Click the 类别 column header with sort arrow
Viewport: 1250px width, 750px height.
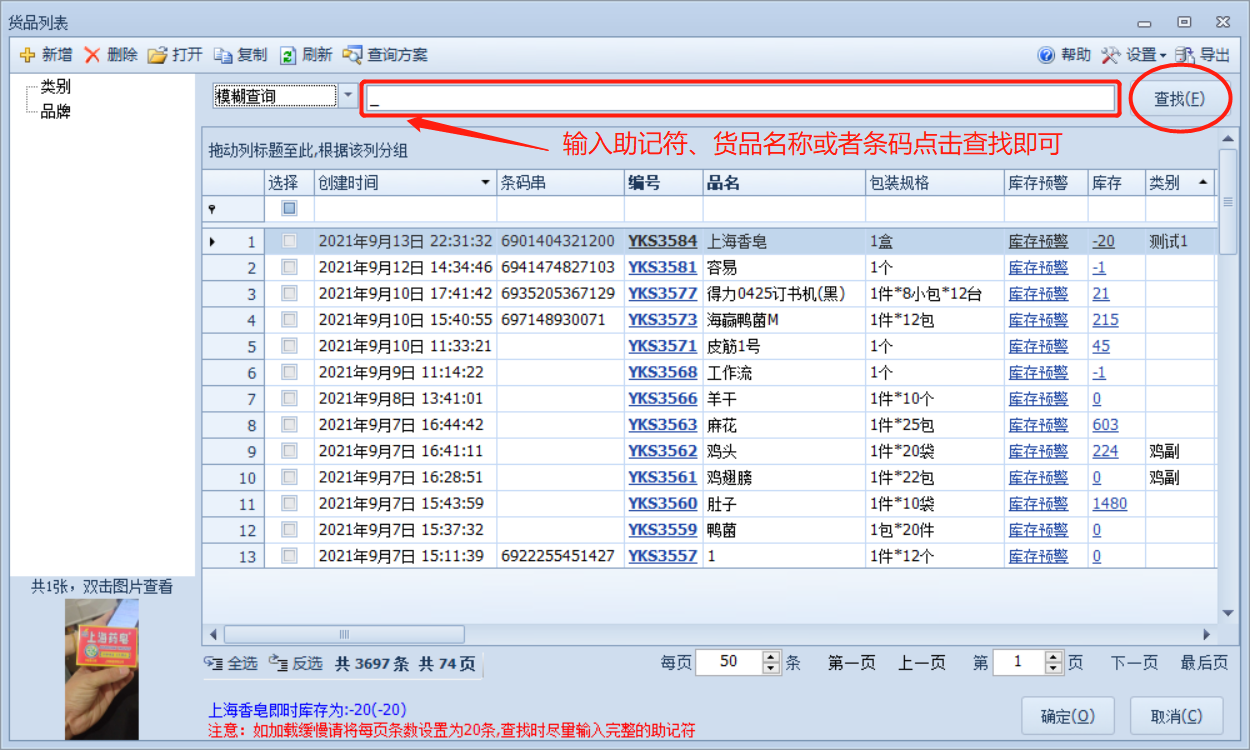point(1180,183)
